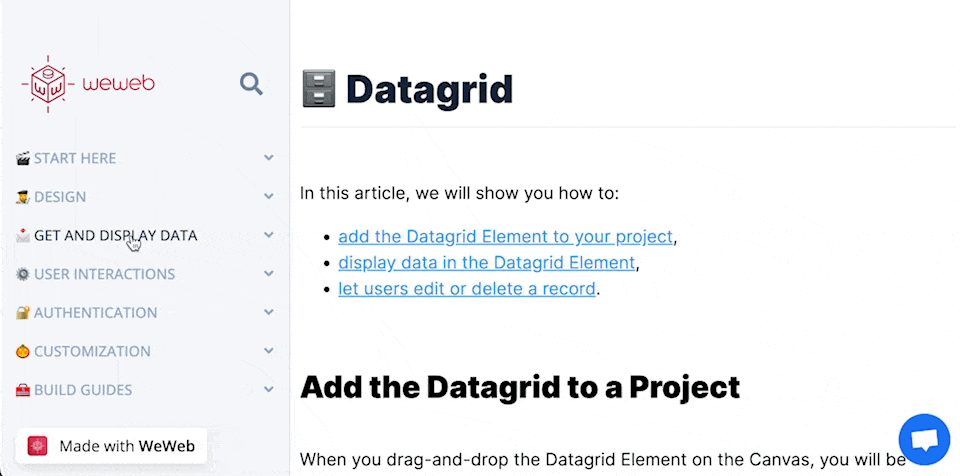Expand the User Interactions chevron
The width and height of the screenshot is (960, 476).
[269, 274]
